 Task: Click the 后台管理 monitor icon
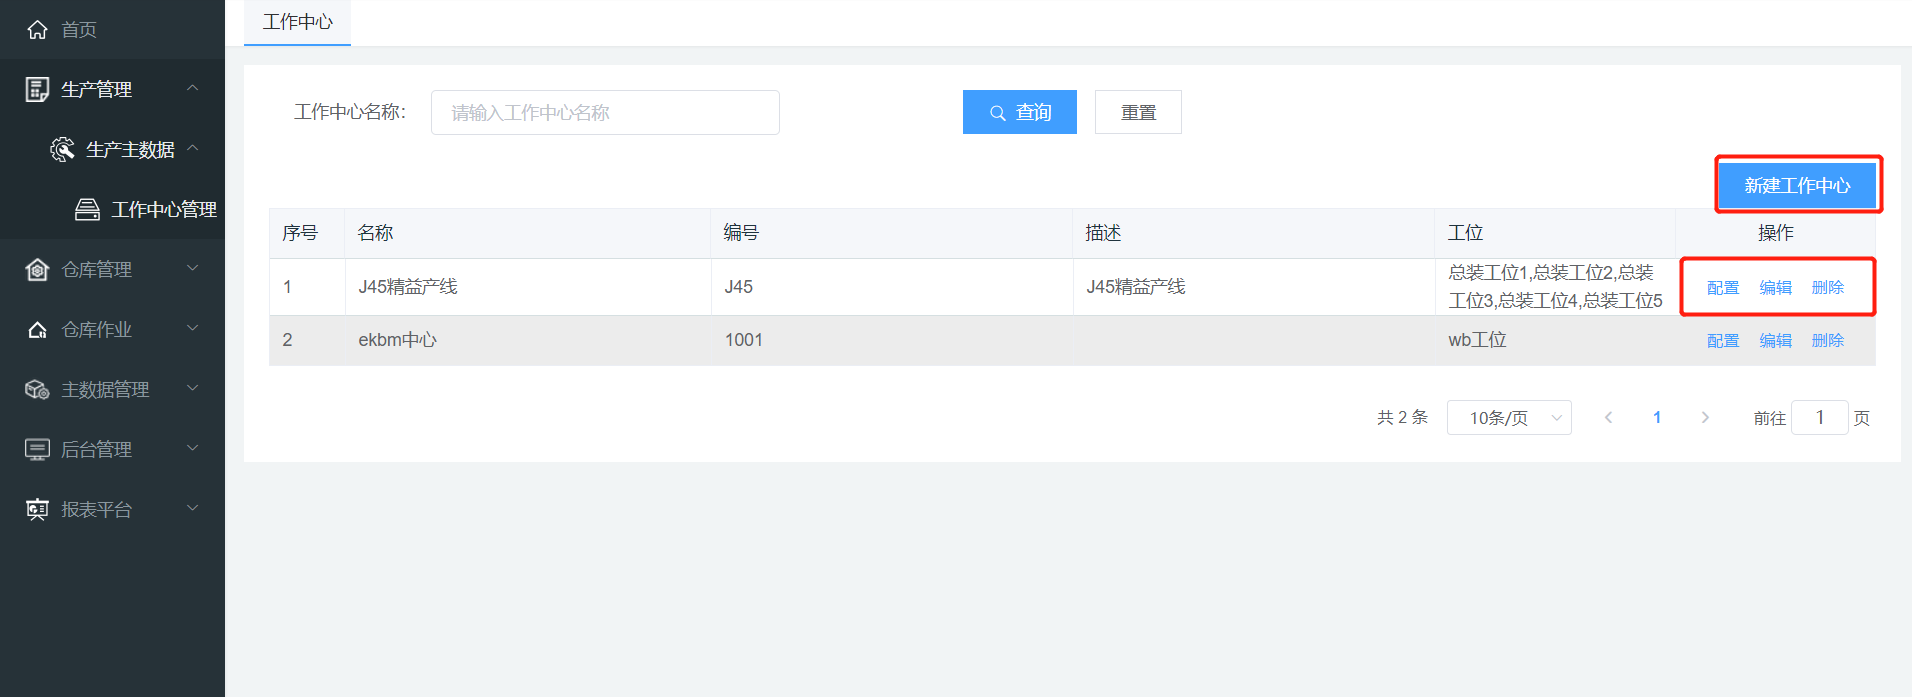coord(37,450)
